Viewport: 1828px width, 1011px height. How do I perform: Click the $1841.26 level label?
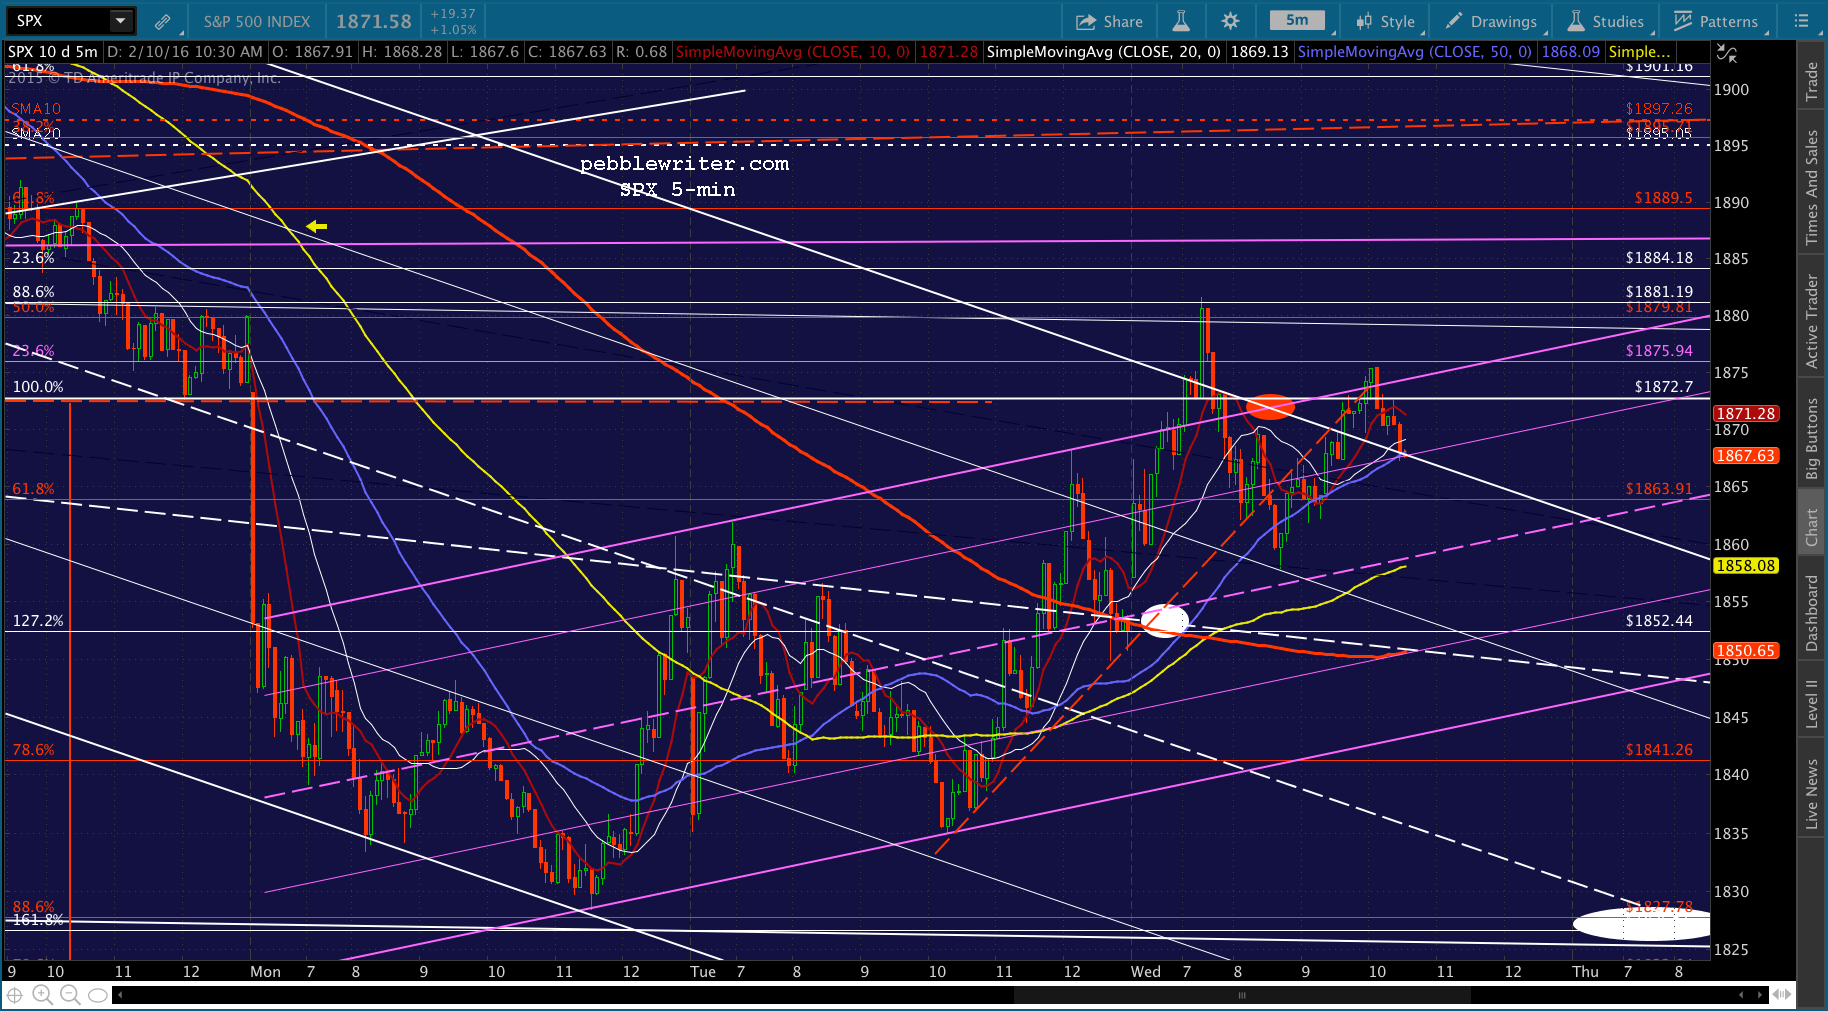coord(1660,750)
